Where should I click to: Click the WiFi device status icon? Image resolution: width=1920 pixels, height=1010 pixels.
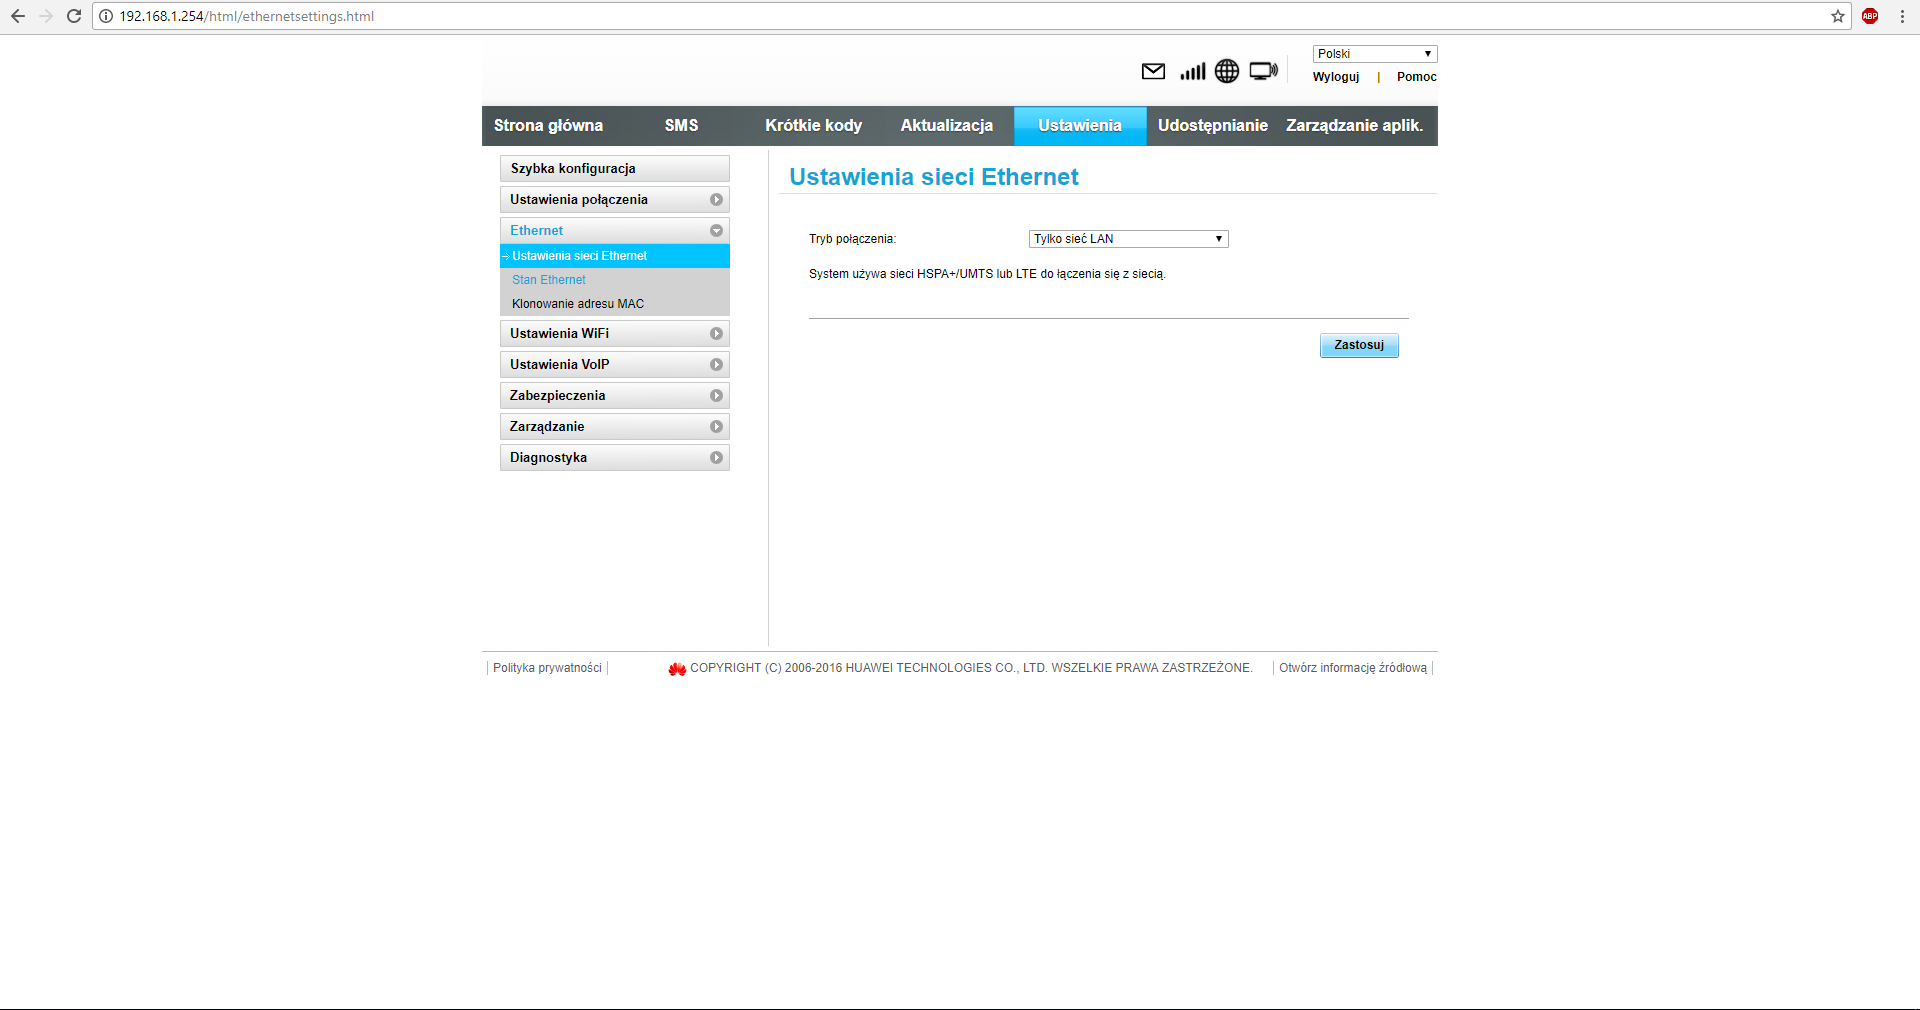click(x=1264, y=71)
